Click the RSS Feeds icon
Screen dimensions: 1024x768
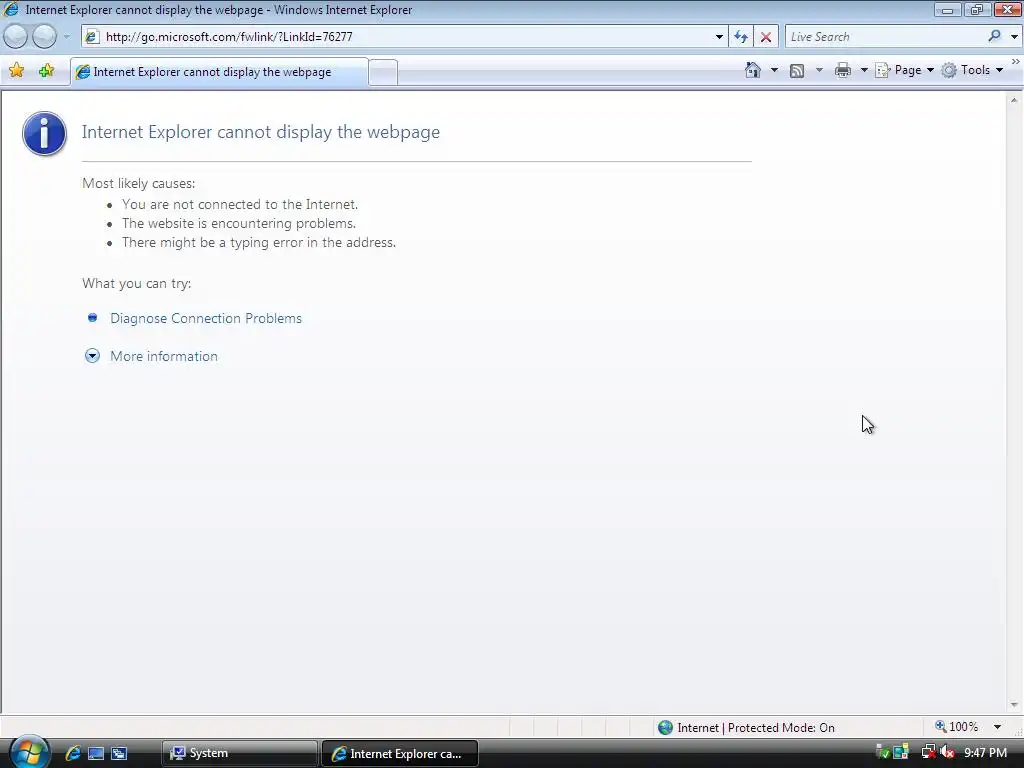797,71
